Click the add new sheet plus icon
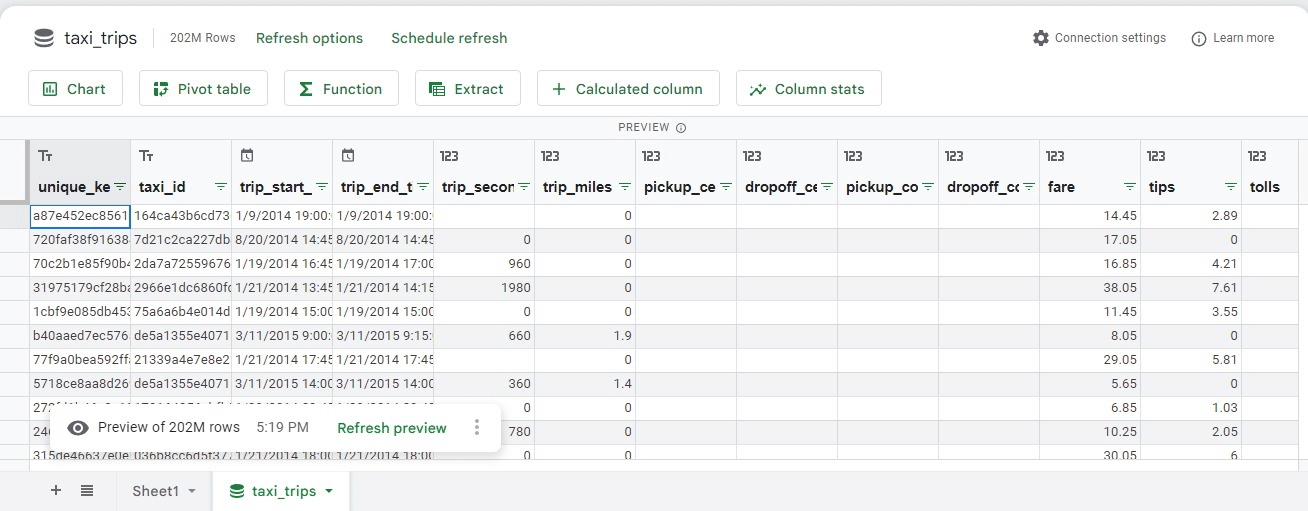This screenshot has height=511, width=1308. pos(56,490)
